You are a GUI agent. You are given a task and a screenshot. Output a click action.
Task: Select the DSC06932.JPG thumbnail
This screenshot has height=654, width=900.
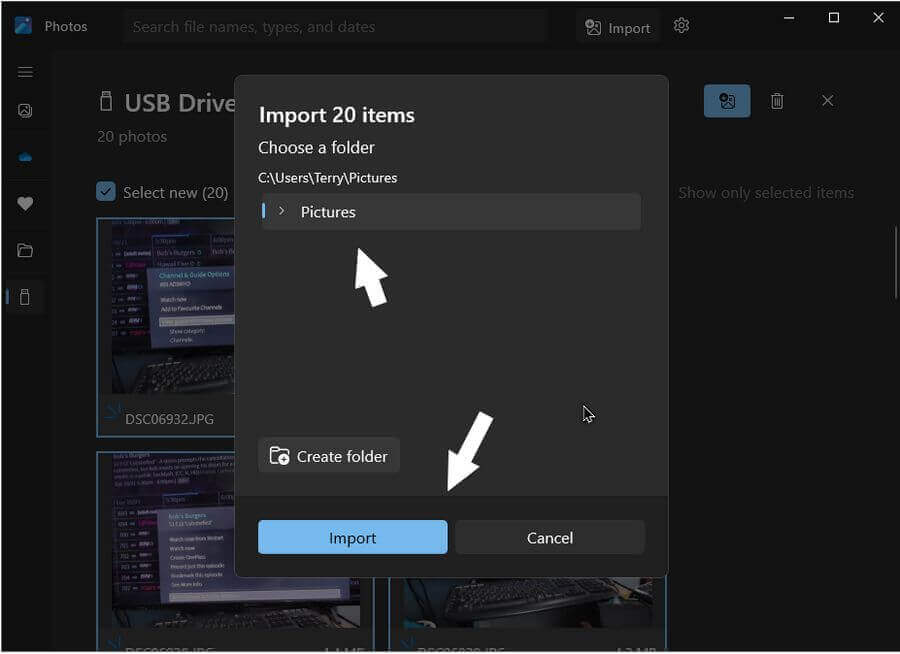point(165,320)
